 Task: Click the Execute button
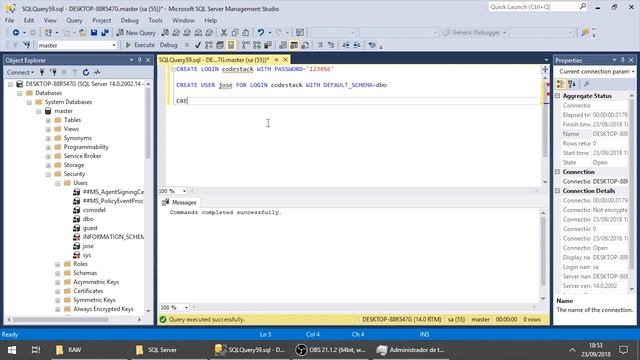coord(140,45)
